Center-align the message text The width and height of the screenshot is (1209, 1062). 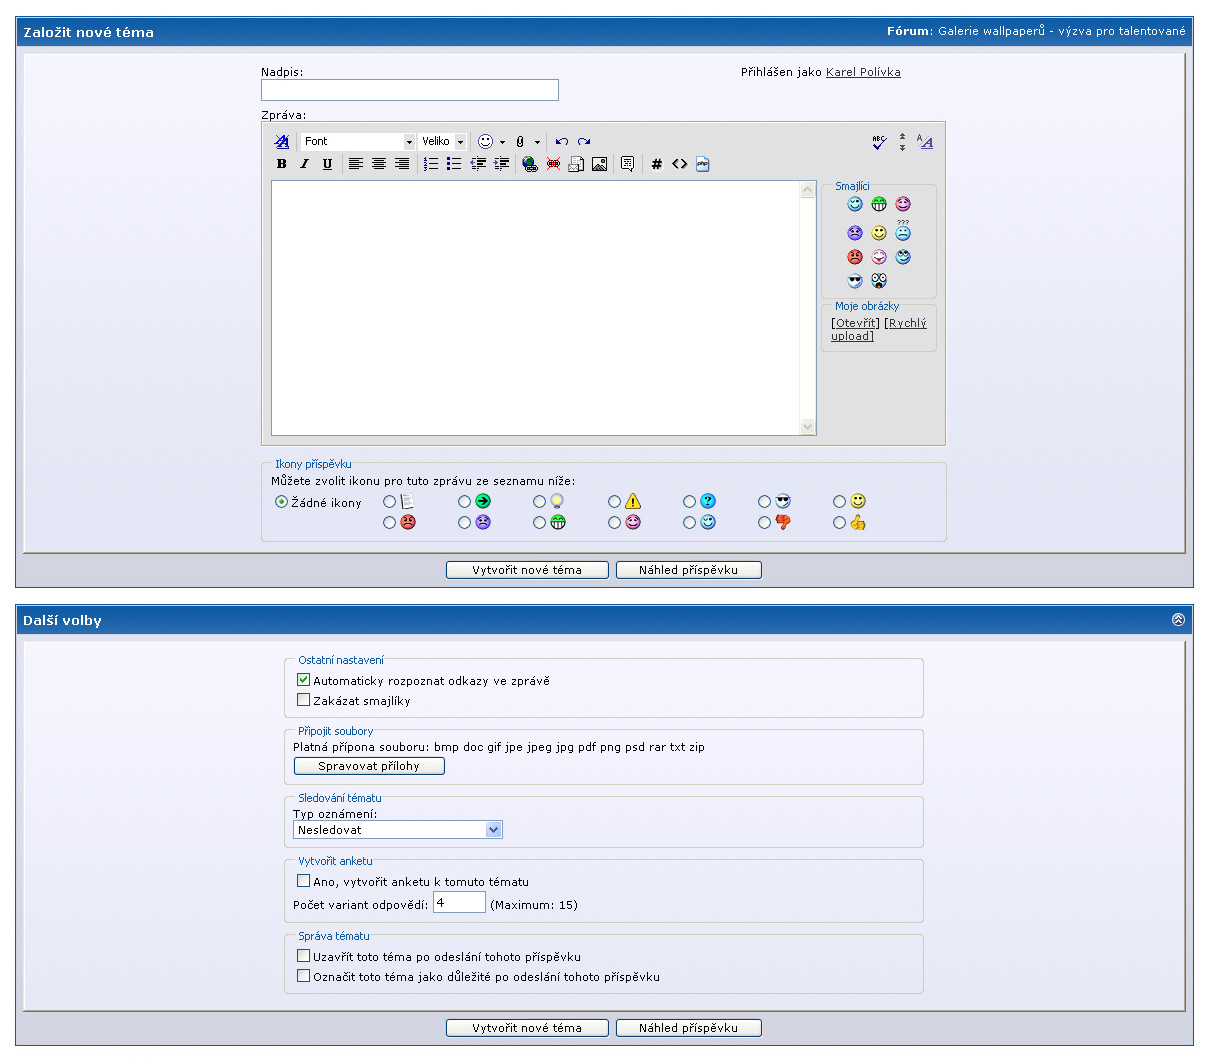pyautogui.click(x=379, y=164)
